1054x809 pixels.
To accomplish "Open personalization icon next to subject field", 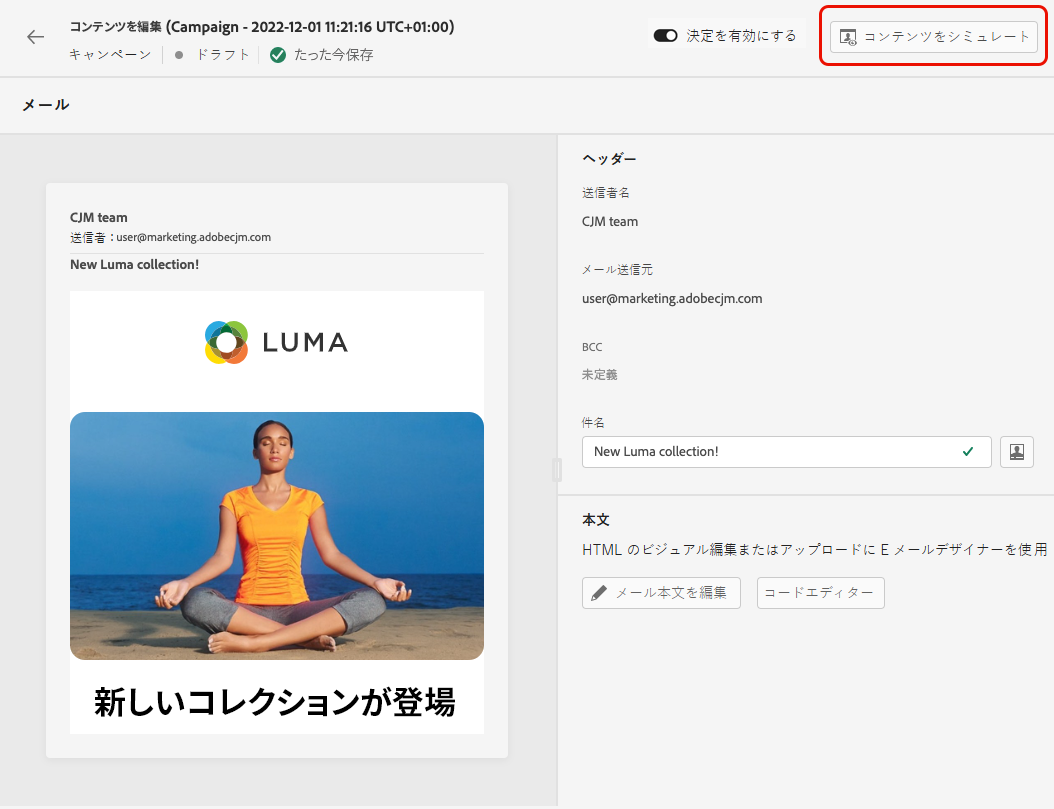I will tap(1016, 452).
